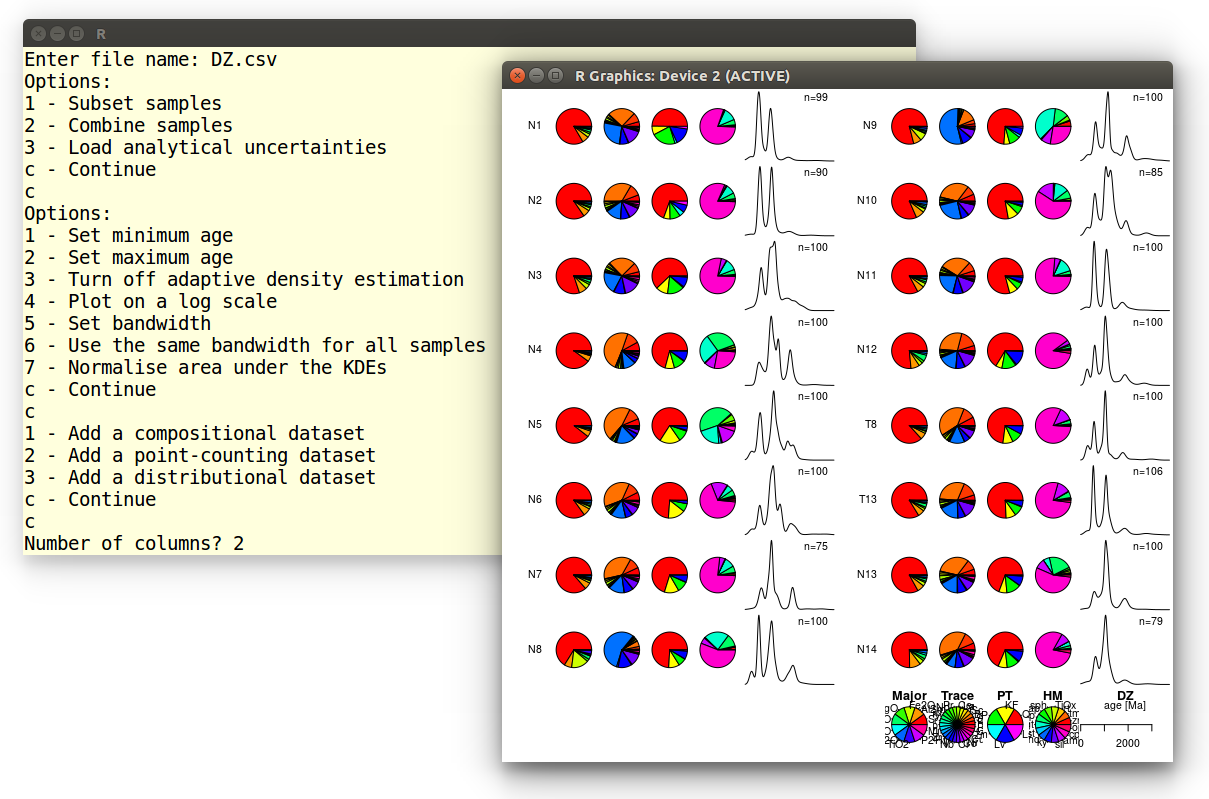Click the 'Number of columns?' prompt line
Image resolution: width=1209 pixels, height=799 pixels.
(134, 543)
